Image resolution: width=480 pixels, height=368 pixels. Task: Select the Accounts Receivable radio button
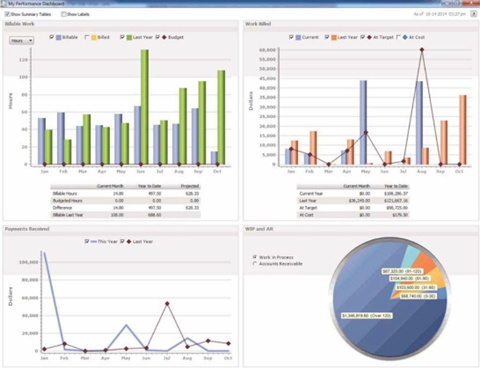pyautogui.click(x=255, y=263)
